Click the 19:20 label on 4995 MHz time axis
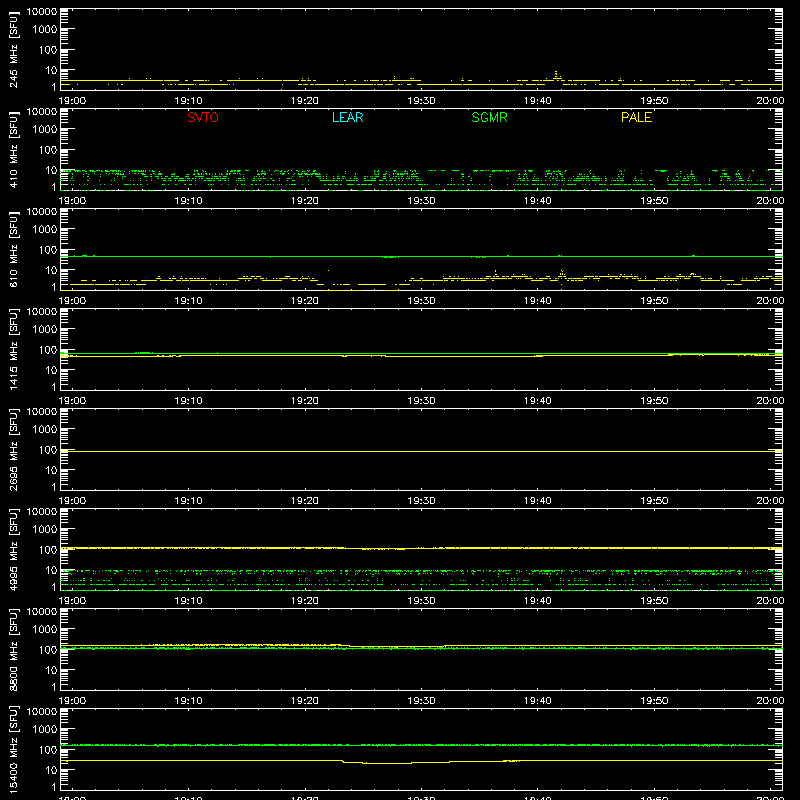The image size is (800, 800). (305, 601)
